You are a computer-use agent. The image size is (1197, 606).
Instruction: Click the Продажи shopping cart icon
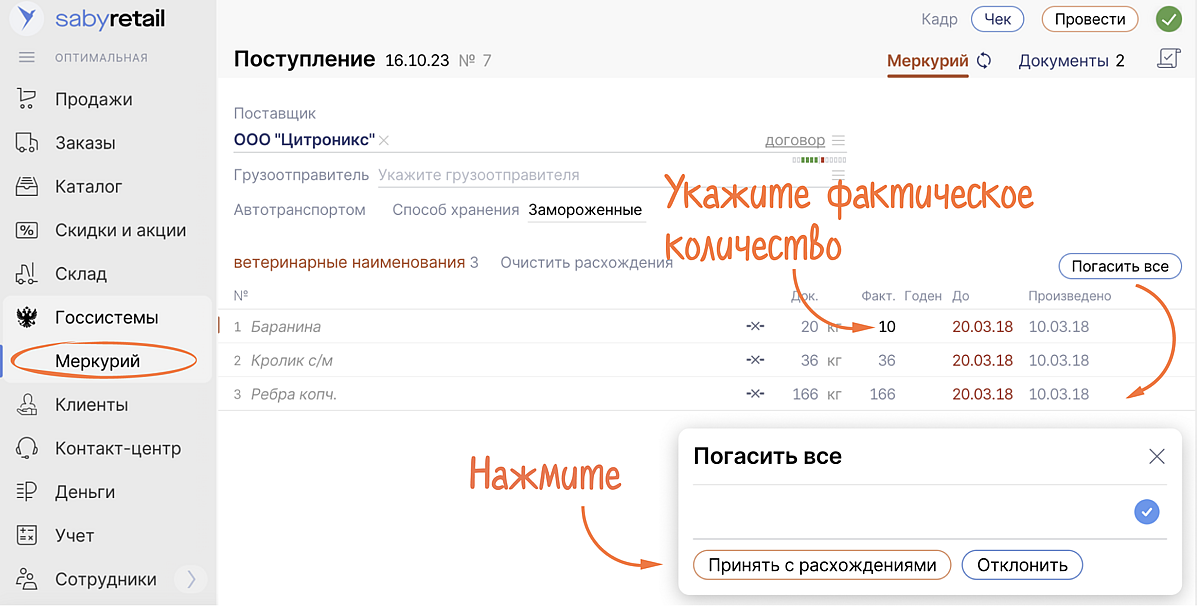pos(27,99)
